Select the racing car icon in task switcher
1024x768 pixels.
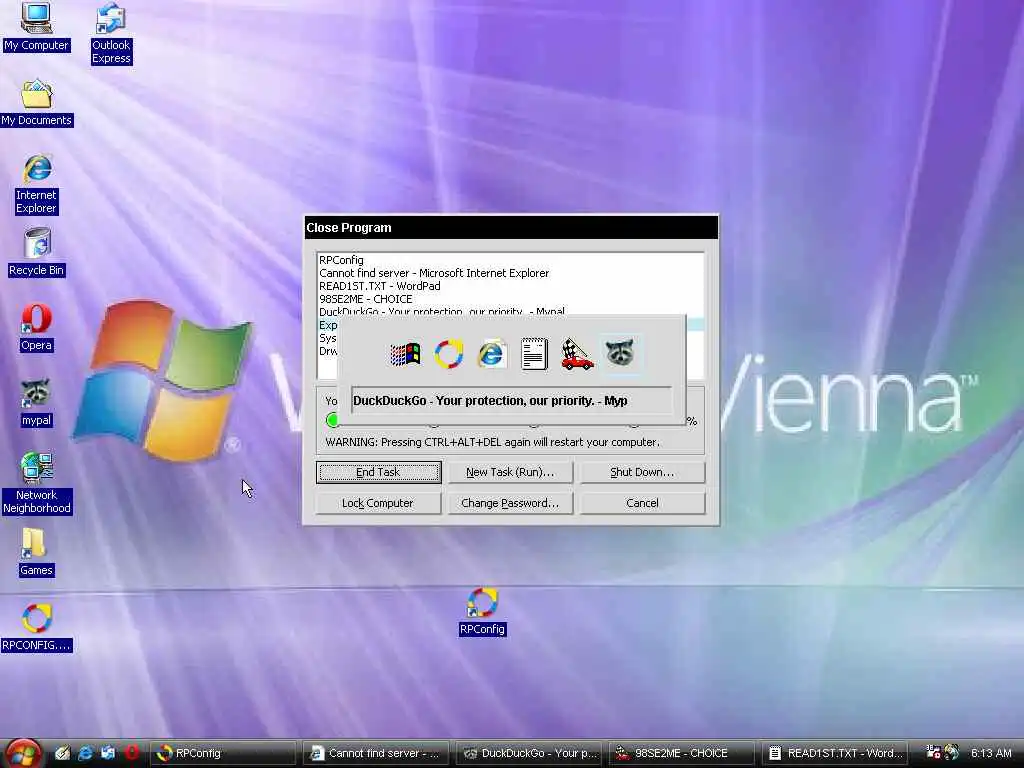[x=577, y=354]
